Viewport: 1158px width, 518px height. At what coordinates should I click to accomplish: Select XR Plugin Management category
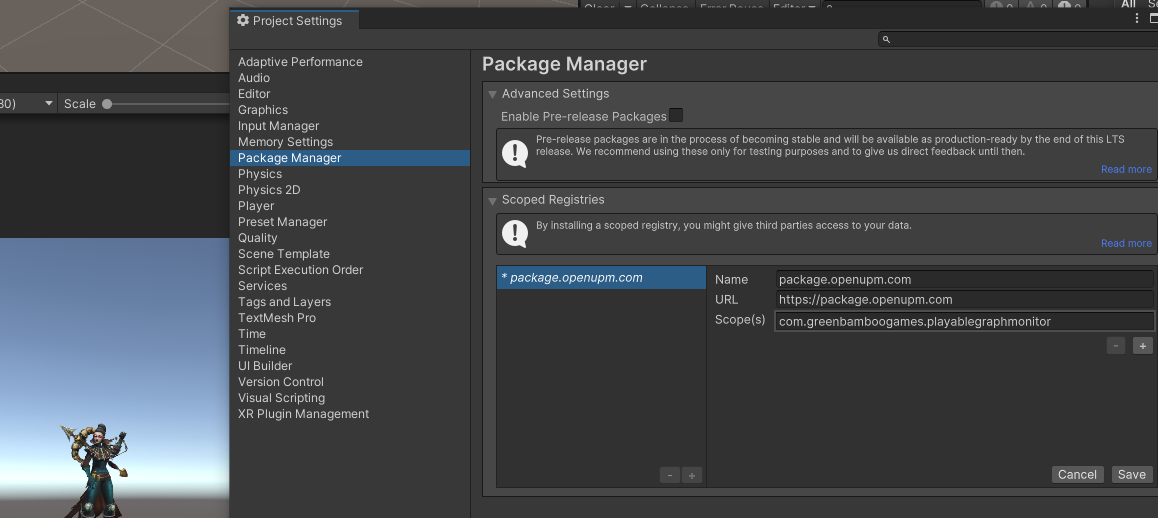(303, 414)
